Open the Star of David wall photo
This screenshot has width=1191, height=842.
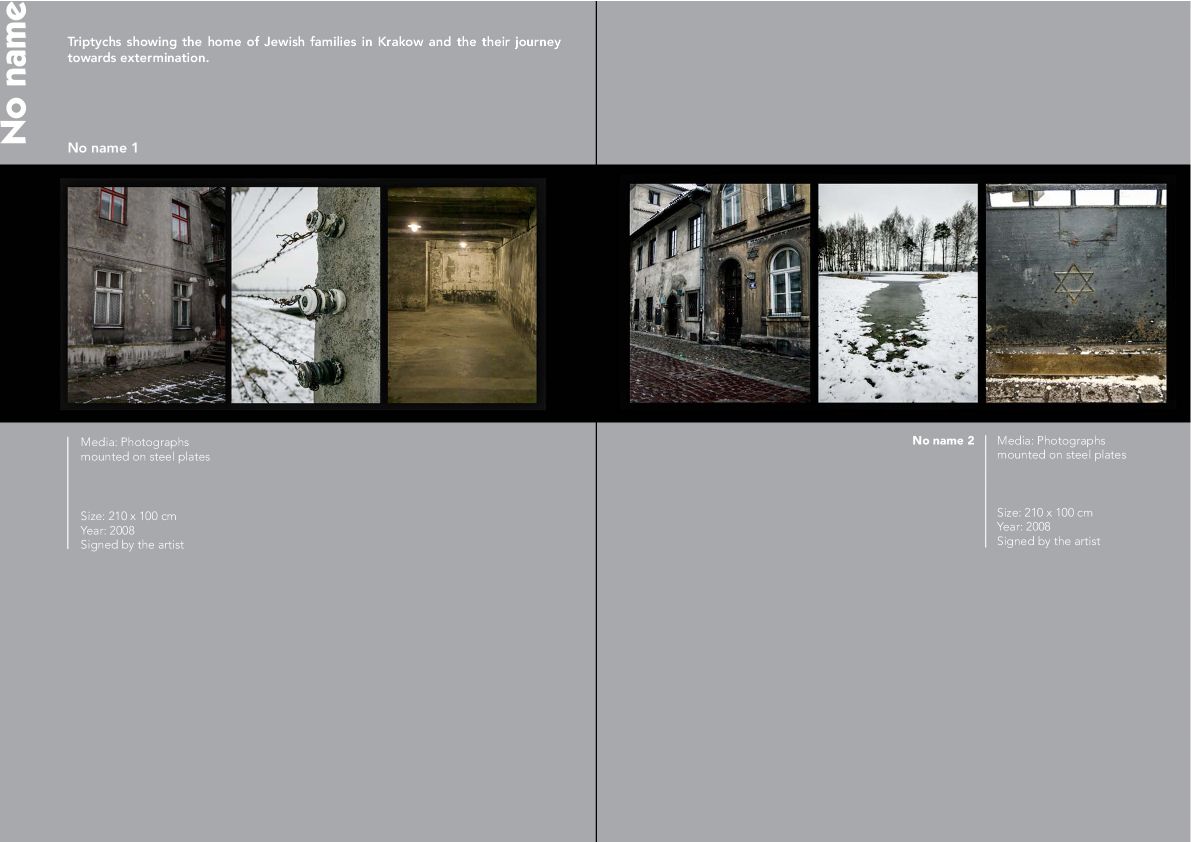(1076, 293)
